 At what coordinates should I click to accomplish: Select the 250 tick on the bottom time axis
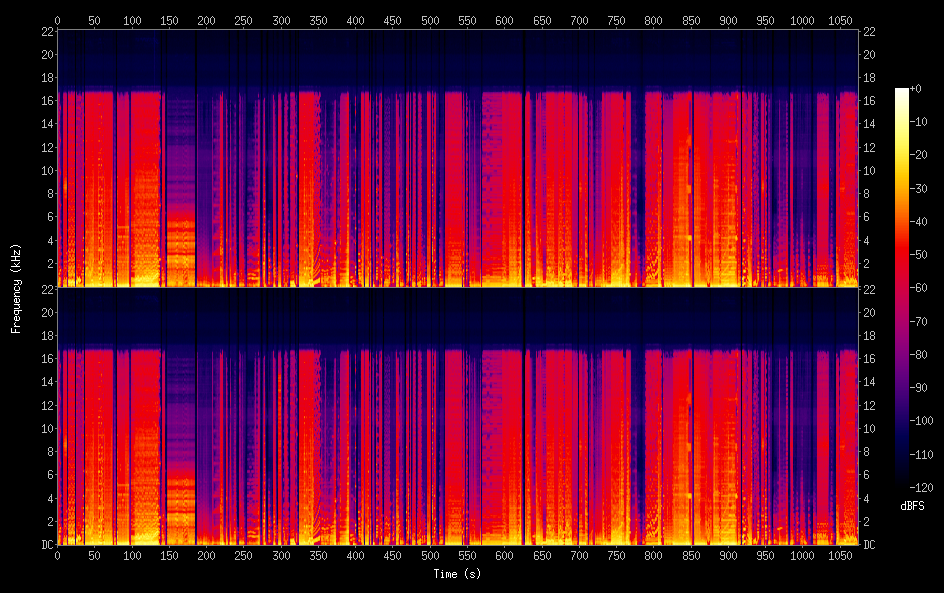pyautogui.click(x=243, y=555)
